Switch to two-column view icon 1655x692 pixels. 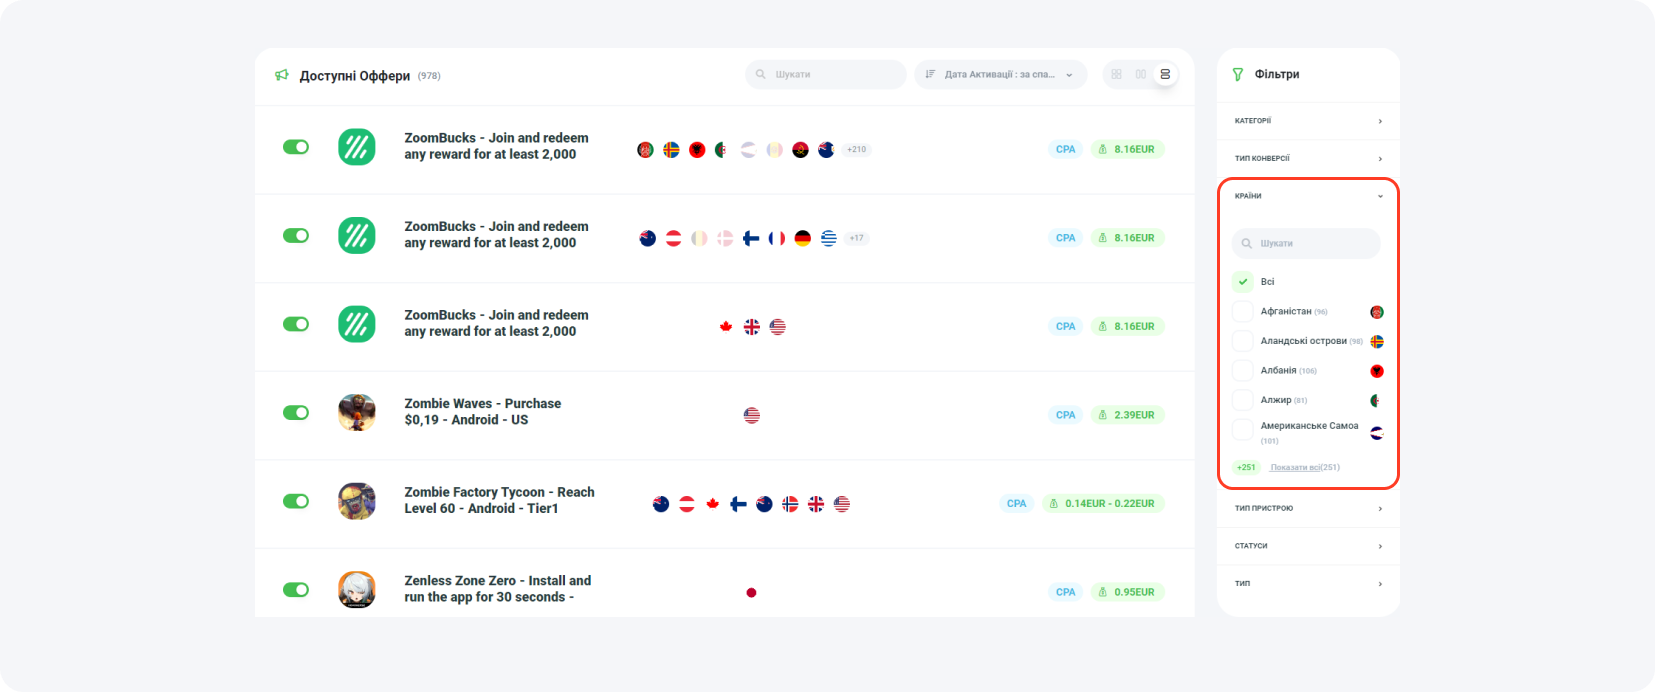point(1140,74)
